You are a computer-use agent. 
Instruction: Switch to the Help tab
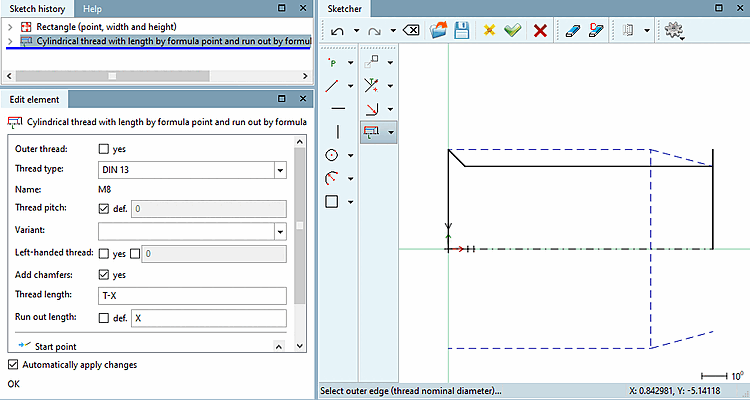coord(92,8)
